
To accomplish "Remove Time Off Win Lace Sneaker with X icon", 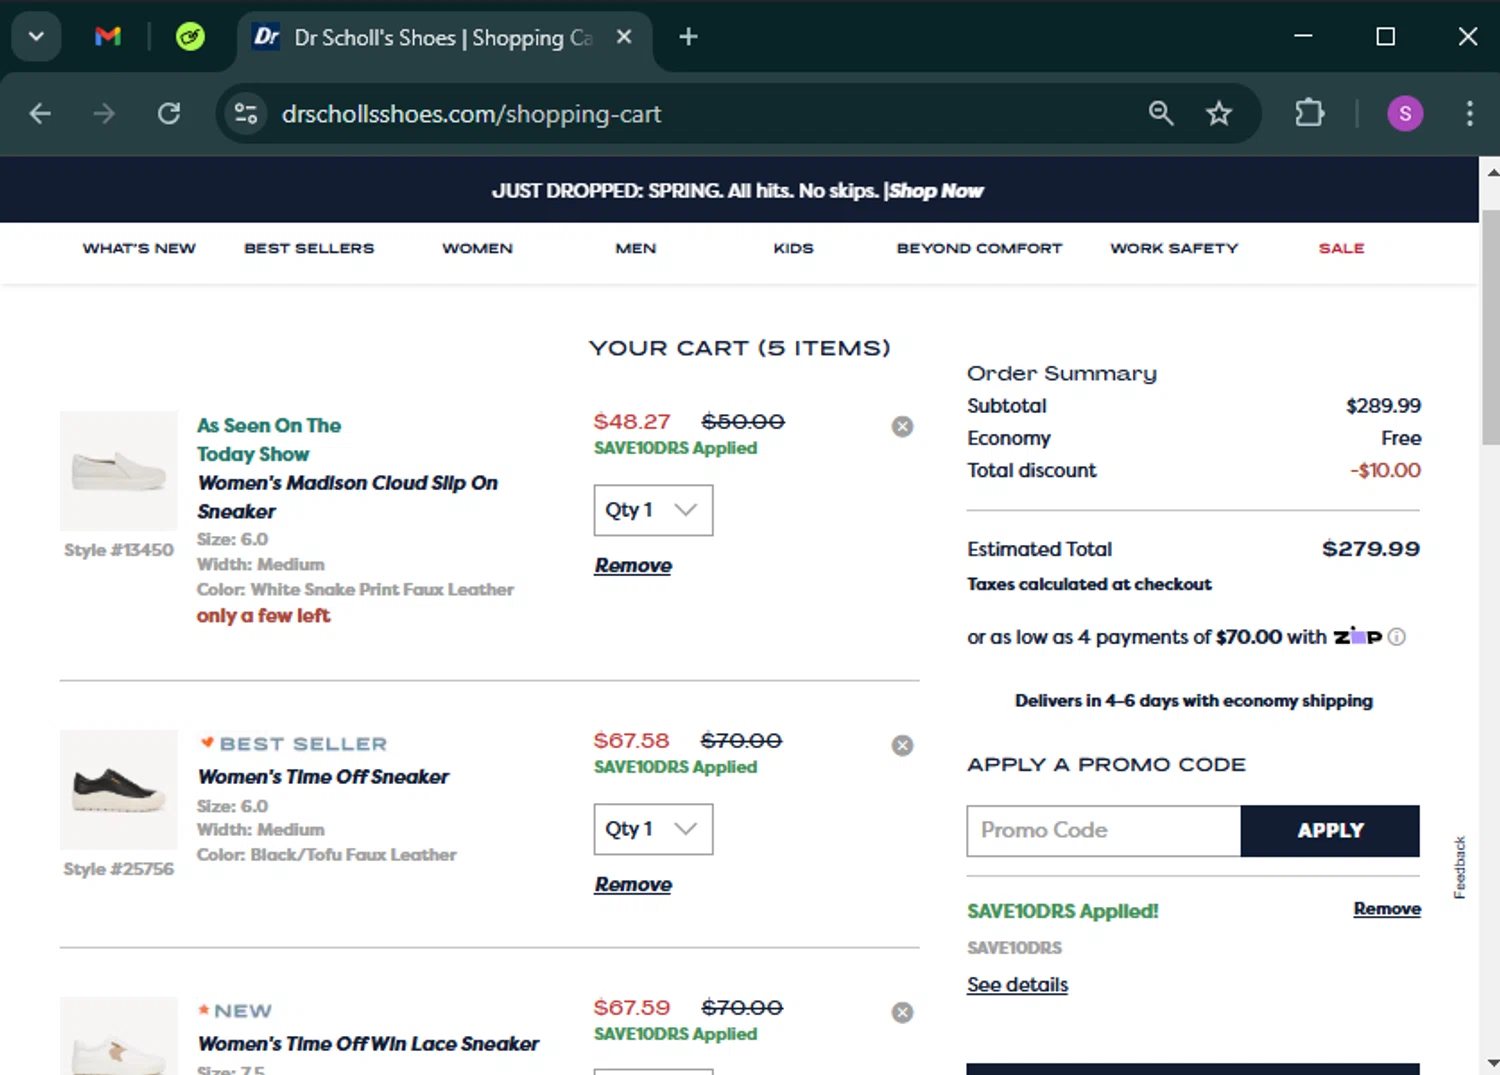I will click(902, 1013).
